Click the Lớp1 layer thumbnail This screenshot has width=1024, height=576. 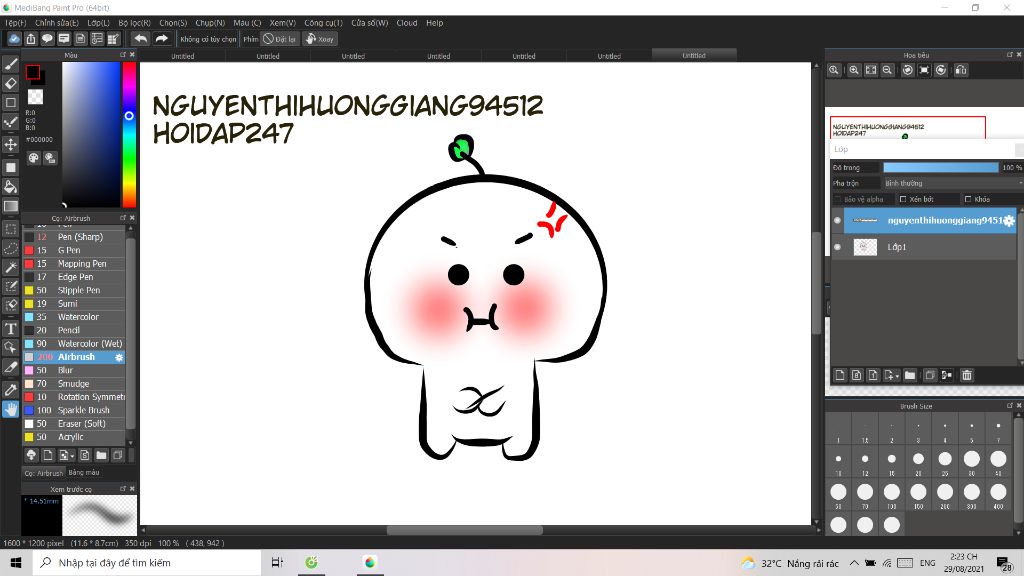click(x=865, y=247)
